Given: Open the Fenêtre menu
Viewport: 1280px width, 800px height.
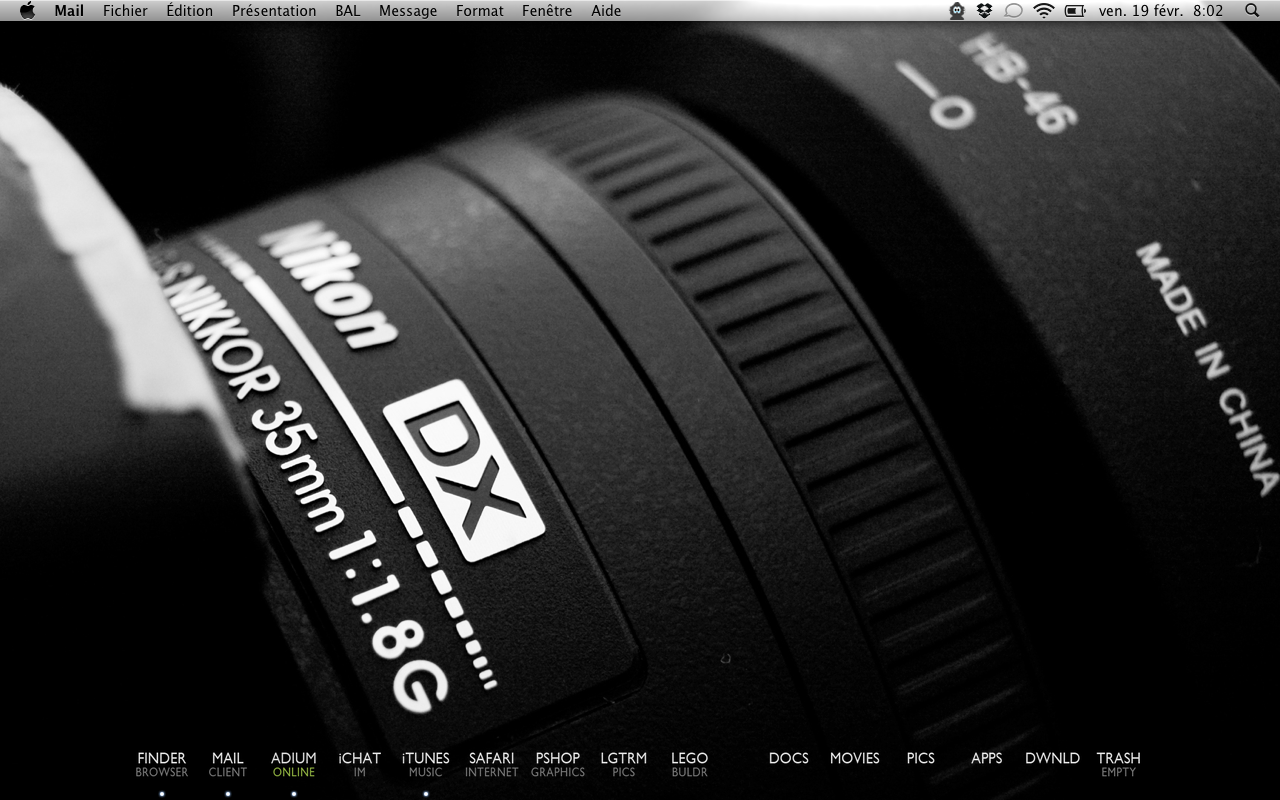Looking at the screenshot, I should [547, 11].
